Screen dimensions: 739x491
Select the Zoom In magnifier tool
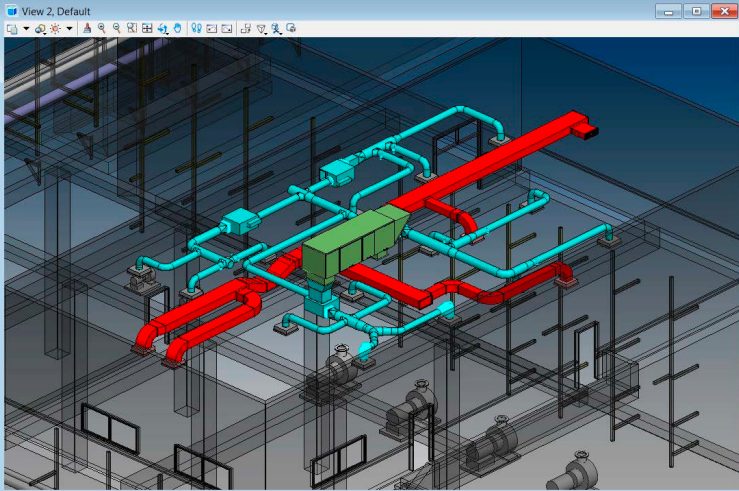[x=102, y=28]
